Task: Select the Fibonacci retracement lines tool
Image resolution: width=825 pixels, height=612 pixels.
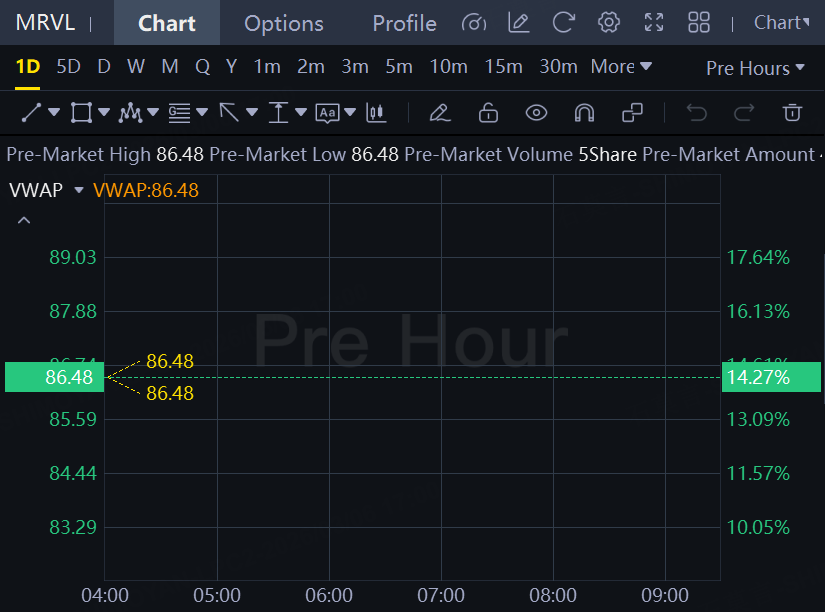Action: coord(179,113)
